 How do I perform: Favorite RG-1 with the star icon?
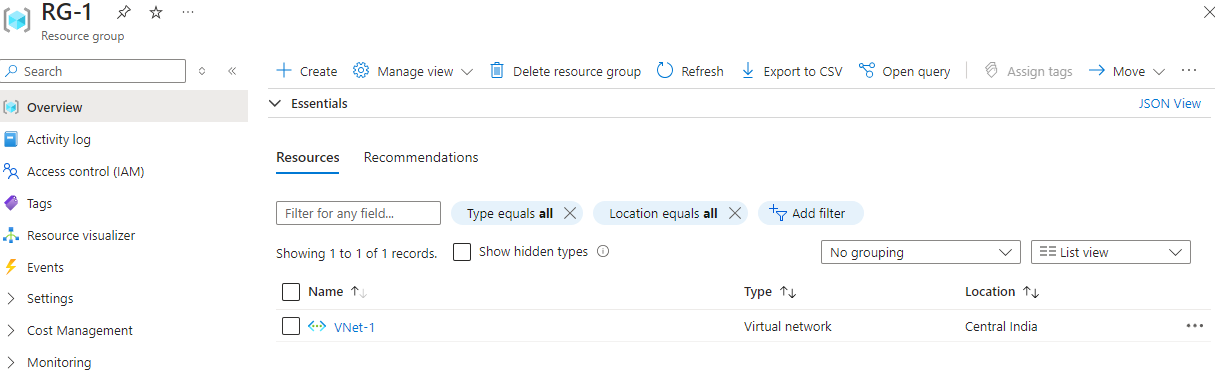[155, 13]
